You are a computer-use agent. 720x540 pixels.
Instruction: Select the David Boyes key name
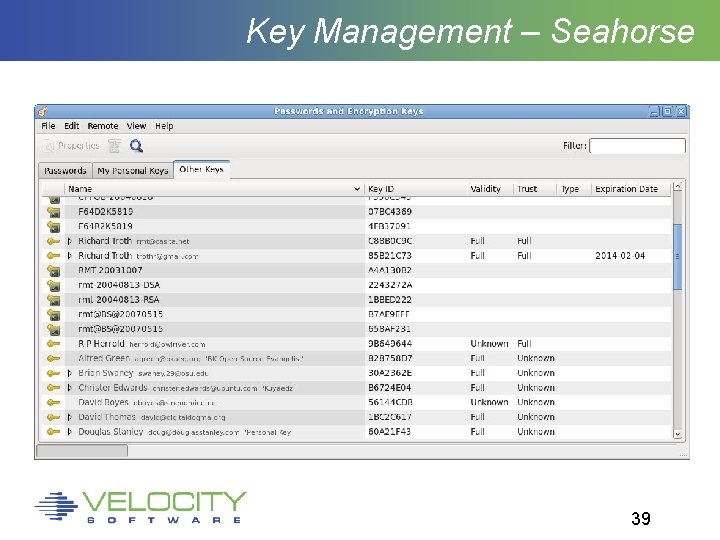pos(103,402)
